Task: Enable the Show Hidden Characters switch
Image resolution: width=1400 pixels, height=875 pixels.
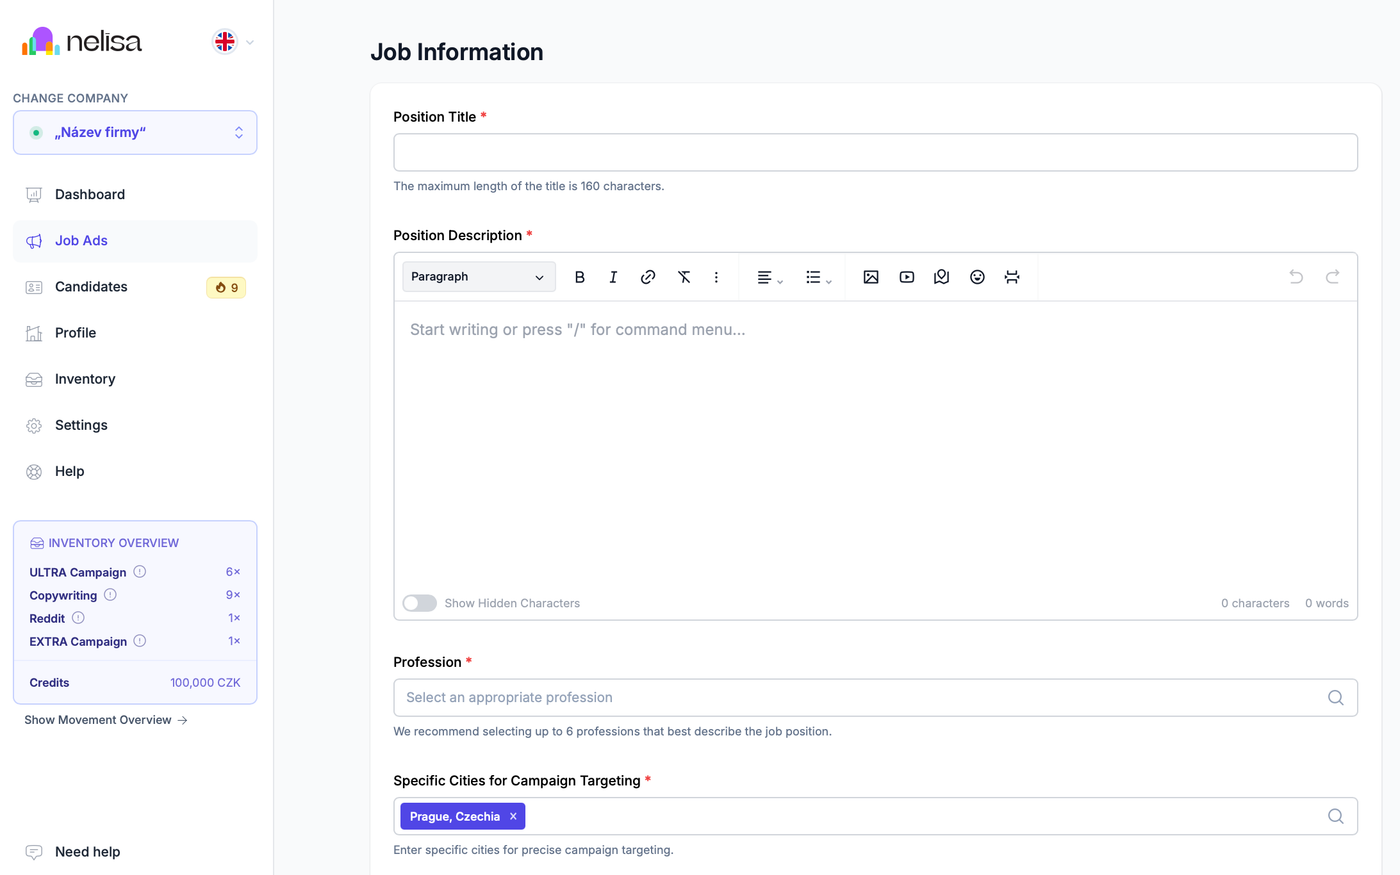Action: click(419, 603)
